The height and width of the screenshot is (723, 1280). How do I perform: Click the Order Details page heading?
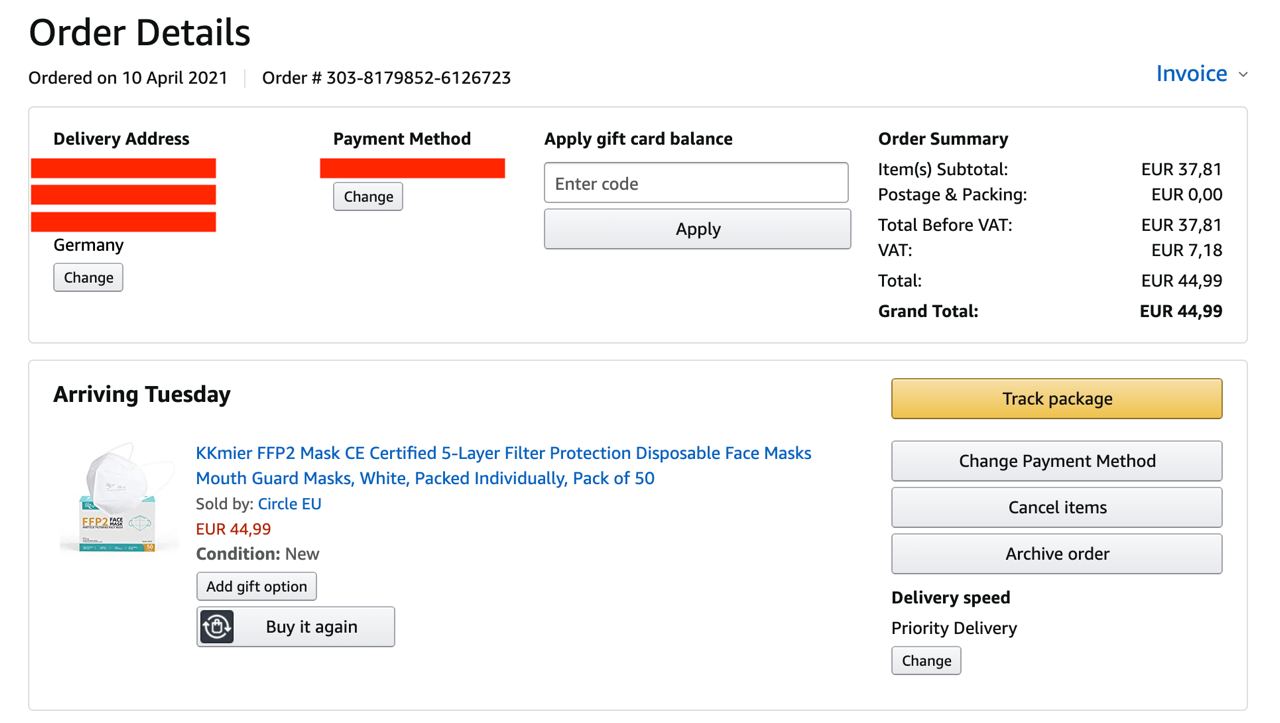[140, 33]
